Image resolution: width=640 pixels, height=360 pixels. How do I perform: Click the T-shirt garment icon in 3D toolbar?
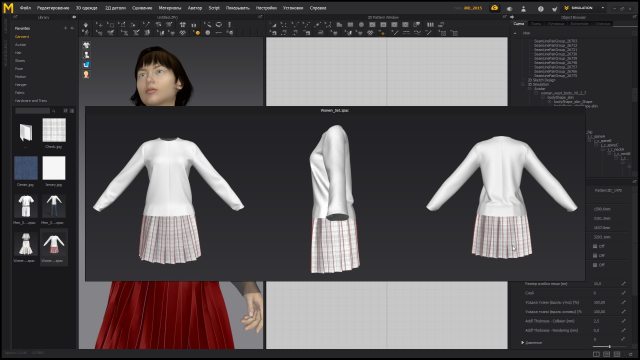click(x=182, y=25)
